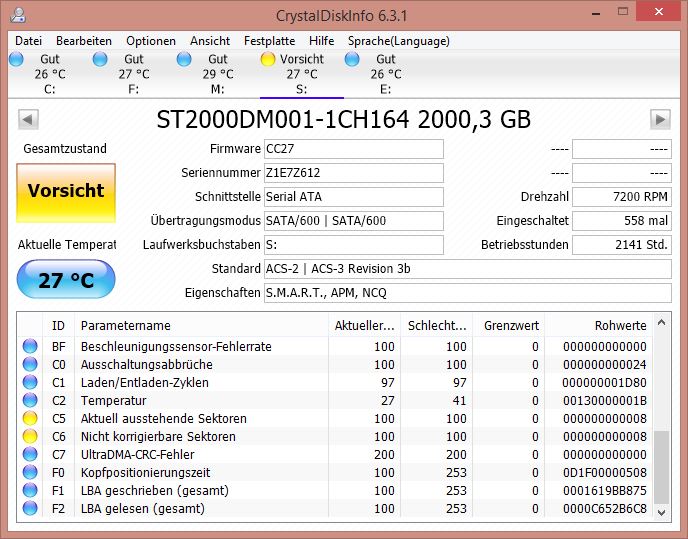Image resolution: width=688 pixels, height=539 pixels.
Task: Open the Bearbeiten menu
Action: (84, 41)
